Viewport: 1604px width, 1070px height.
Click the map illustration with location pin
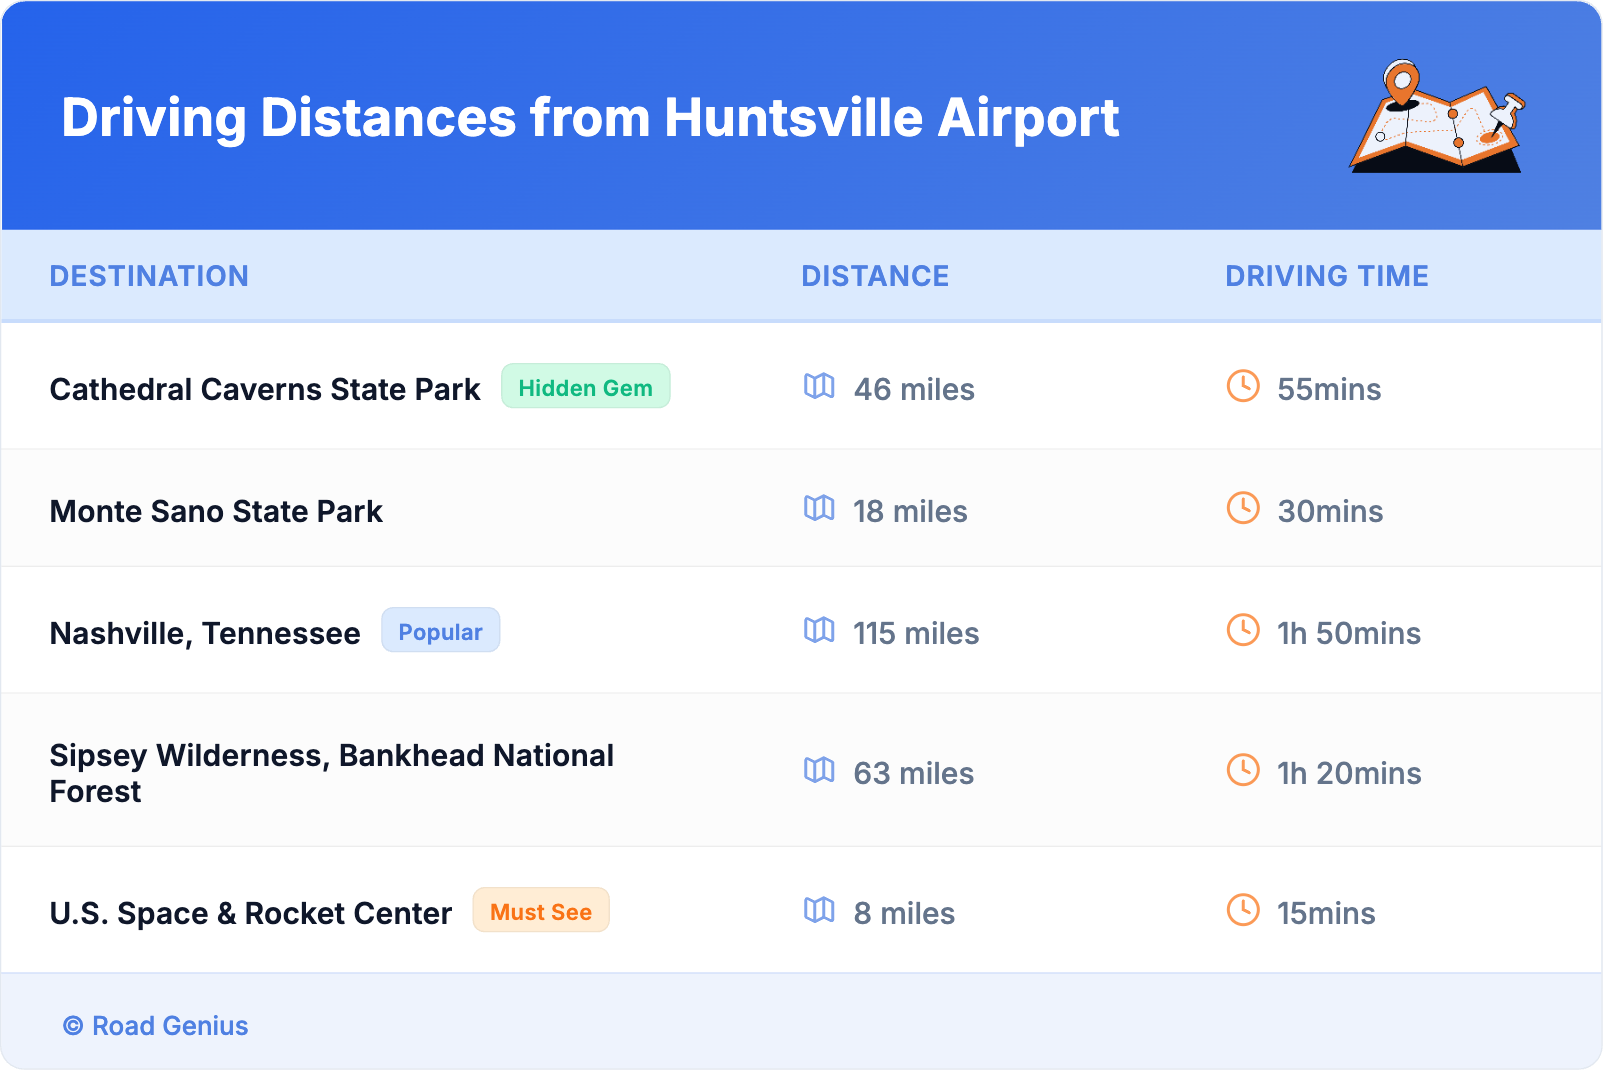click(x=1437, y=118)
